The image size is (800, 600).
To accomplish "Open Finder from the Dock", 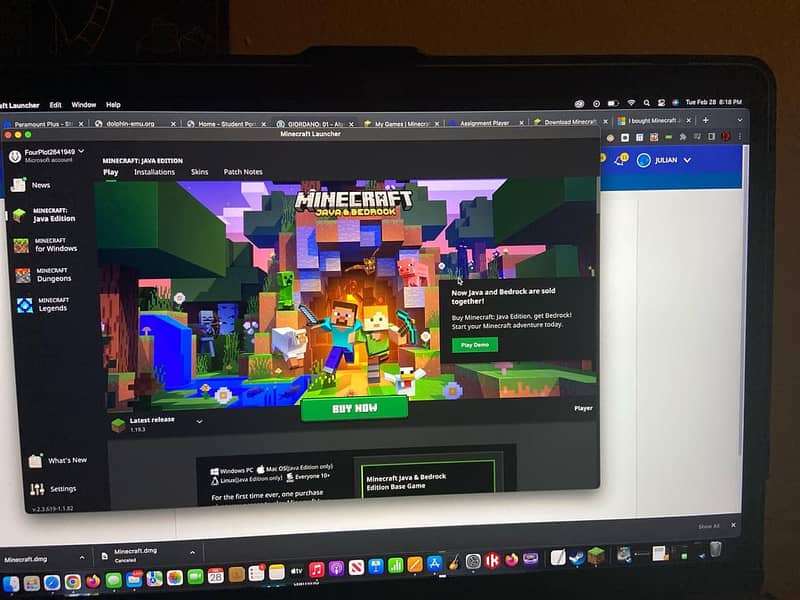I will tap(11, 583).
